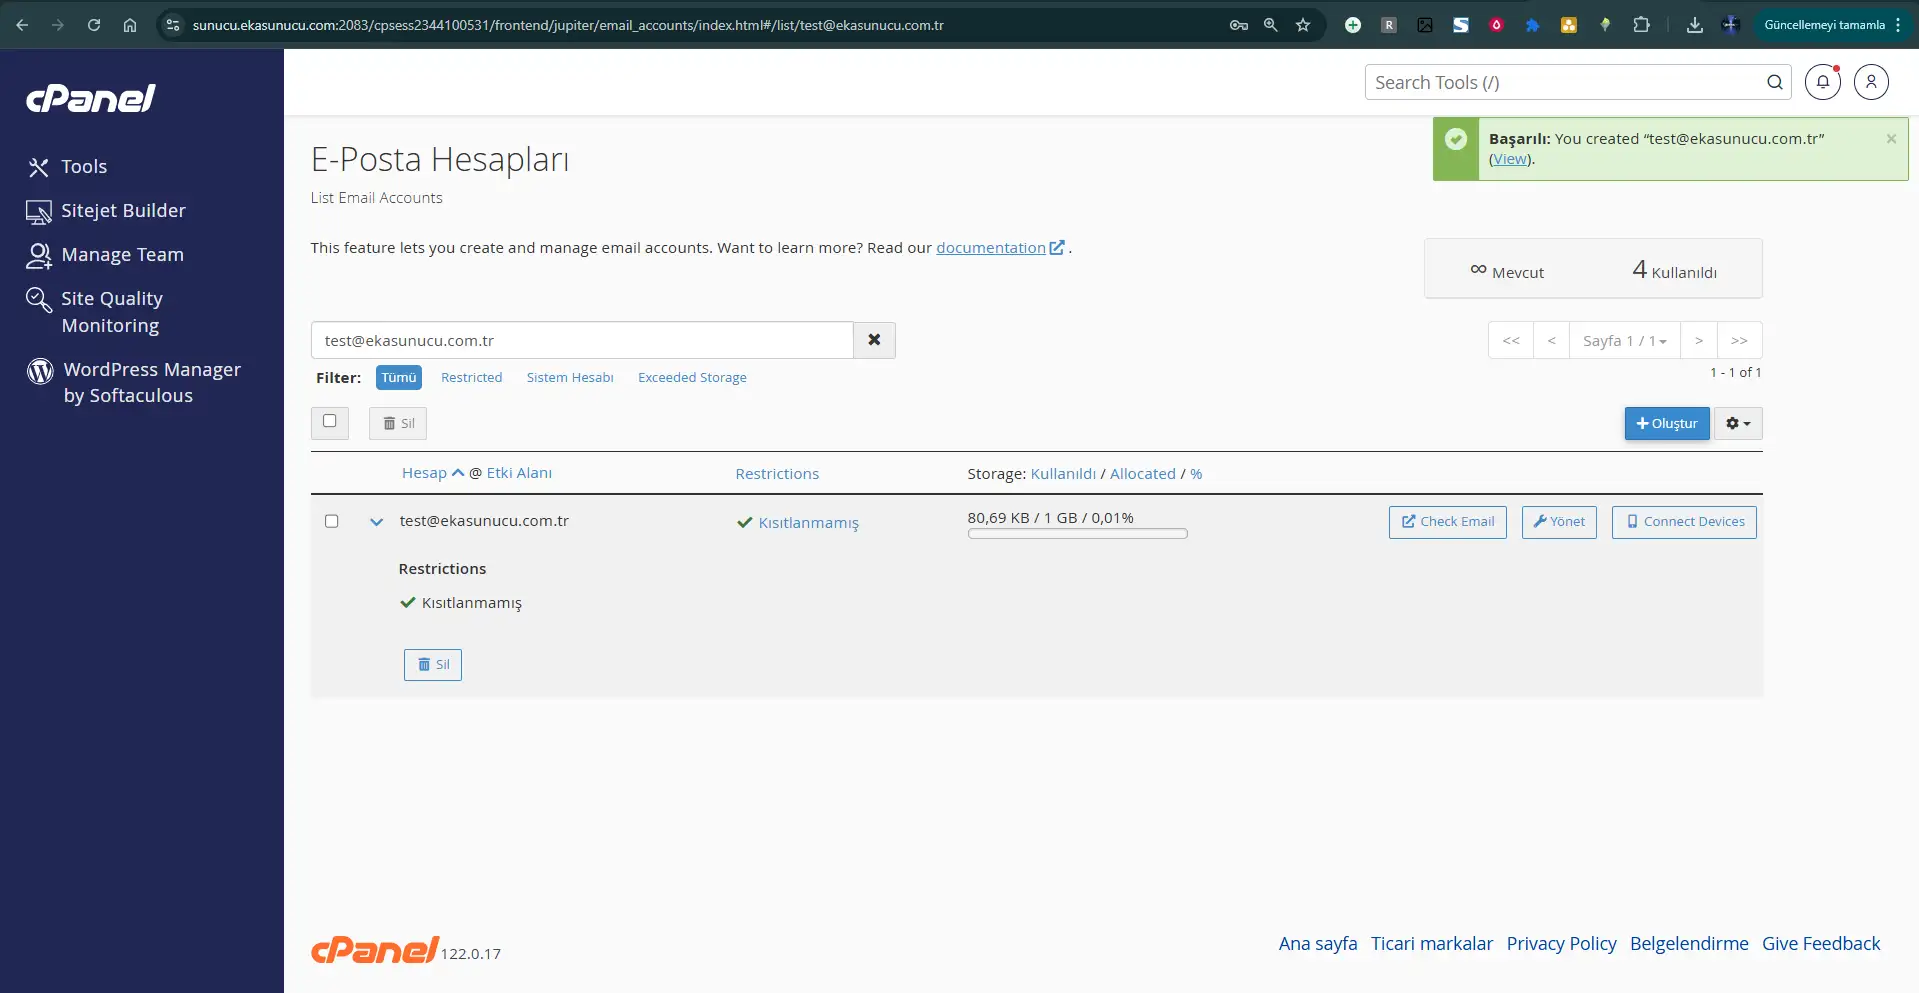Collapse the test@ekasunucu.com.tr row details
Image resolution: width=1919 pixels, height=993 pixels.
point(377,521)
